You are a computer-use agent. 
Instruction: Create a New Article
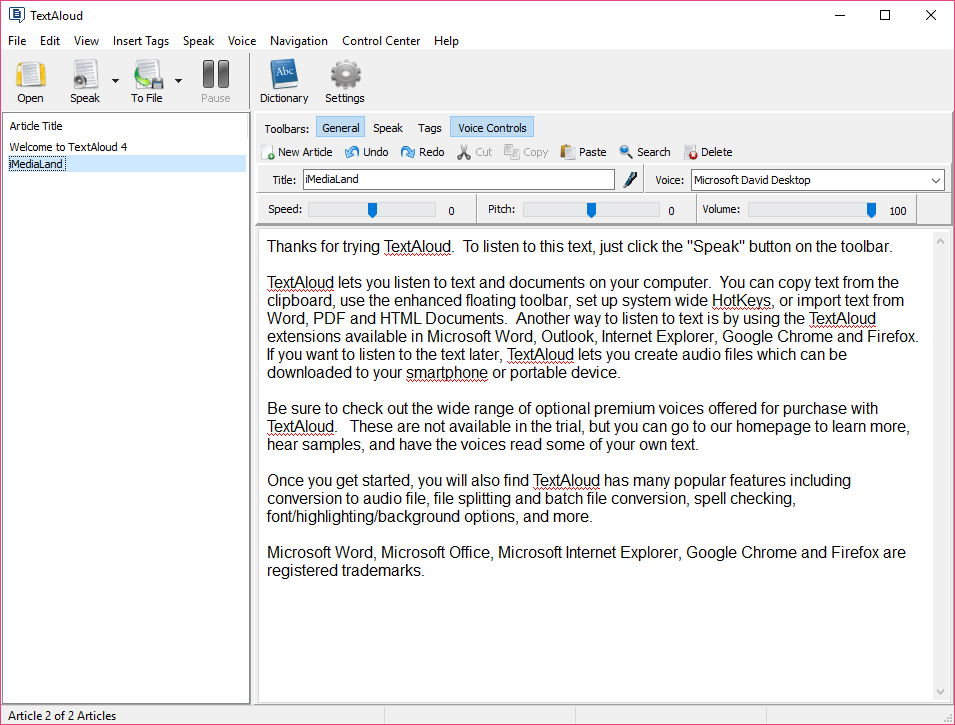pyautogui.click(x=297, y=152)
